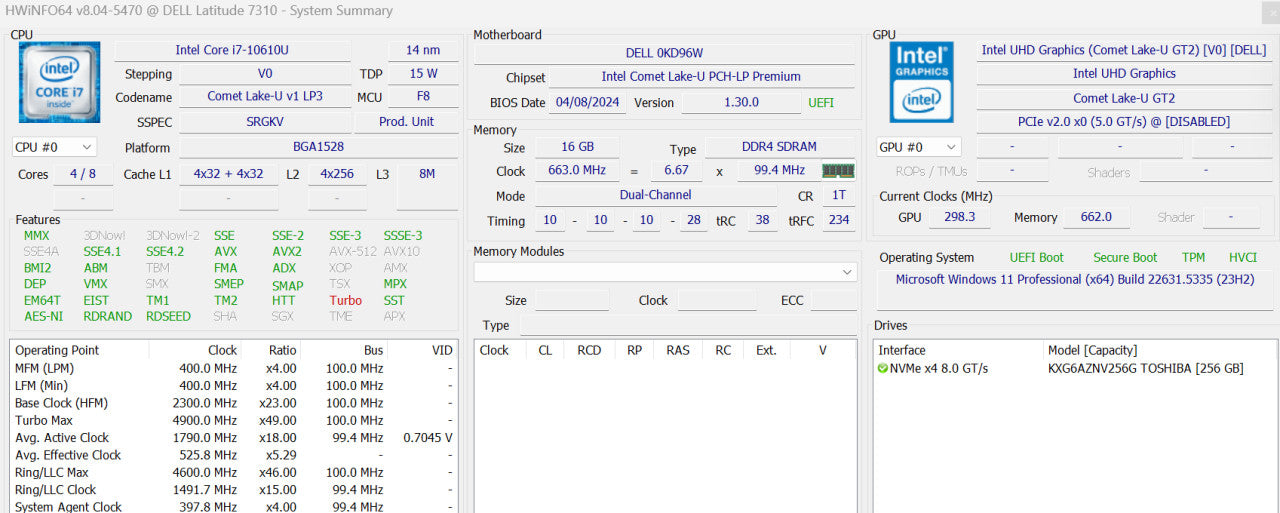Click the tRC value 38
This screenshot has width=1280, height=513.
[762, 221]
